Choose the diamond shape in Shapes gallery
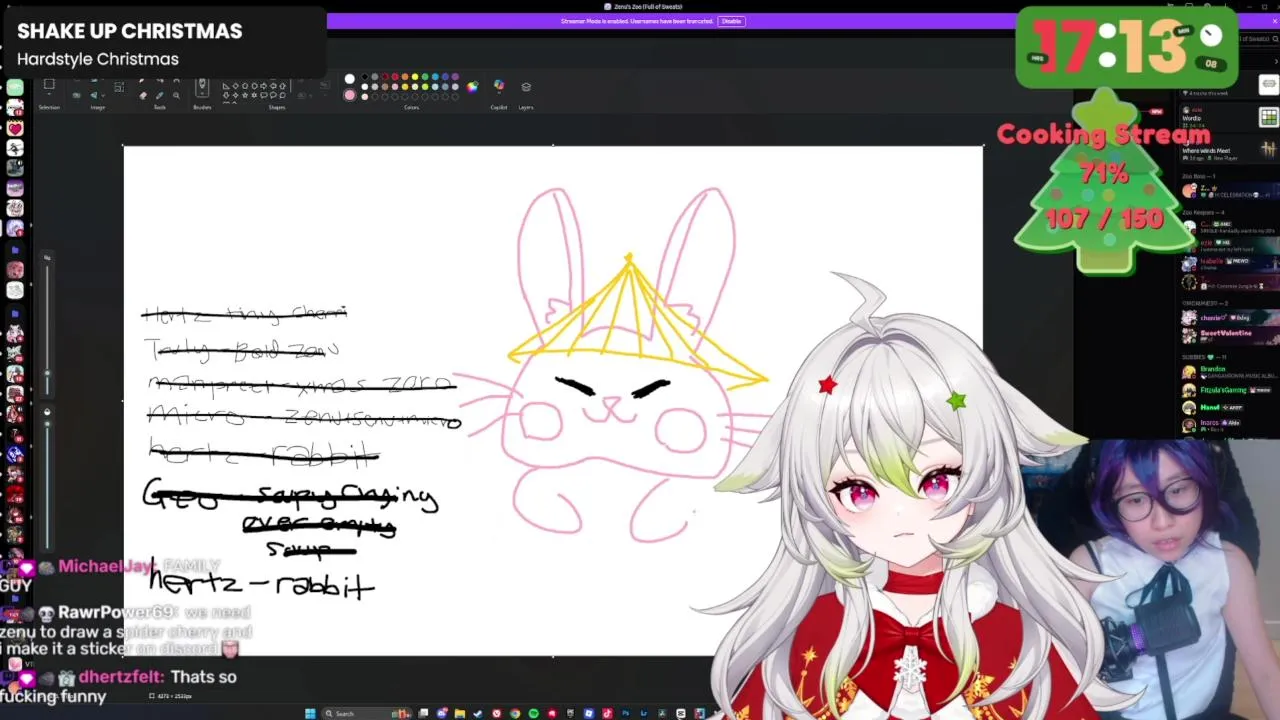The image size is (1280, 720). [x=235, y=86]
